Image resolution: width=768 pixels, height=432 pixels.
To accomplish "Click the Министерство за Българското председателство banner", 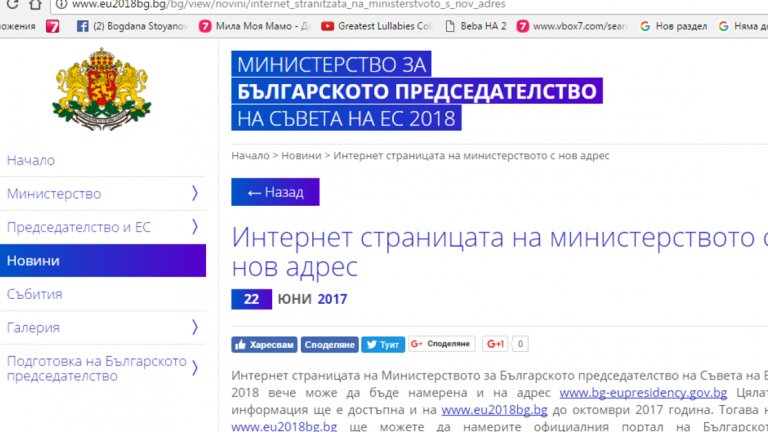I will coord(417,91).
